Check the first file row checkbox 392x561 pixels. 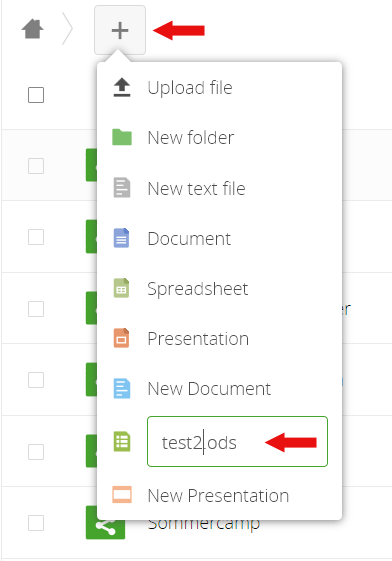[36, 166]
